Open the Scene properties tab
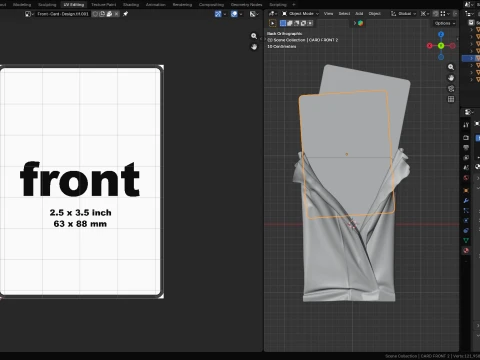 pos(466,168)
